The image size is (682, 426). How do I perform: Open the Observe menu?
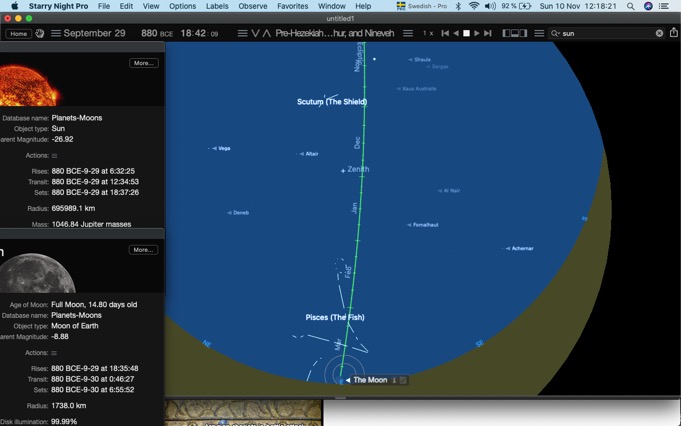click(253, 6)
